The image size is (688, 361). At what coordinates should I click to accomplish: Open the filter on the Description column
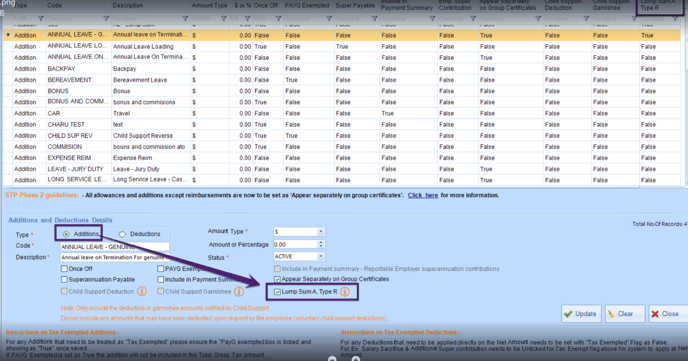pos(185,18)
